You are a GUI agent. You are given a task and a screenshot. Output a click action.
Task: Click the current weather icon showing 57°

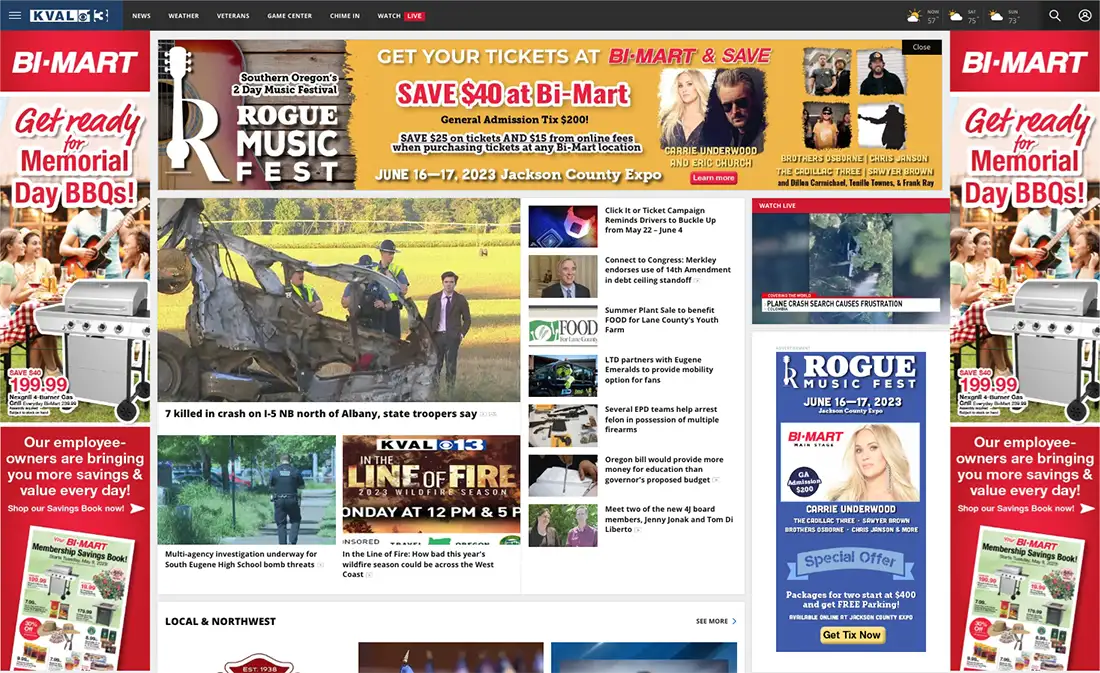pyautogui.click(x=914, y=15)
